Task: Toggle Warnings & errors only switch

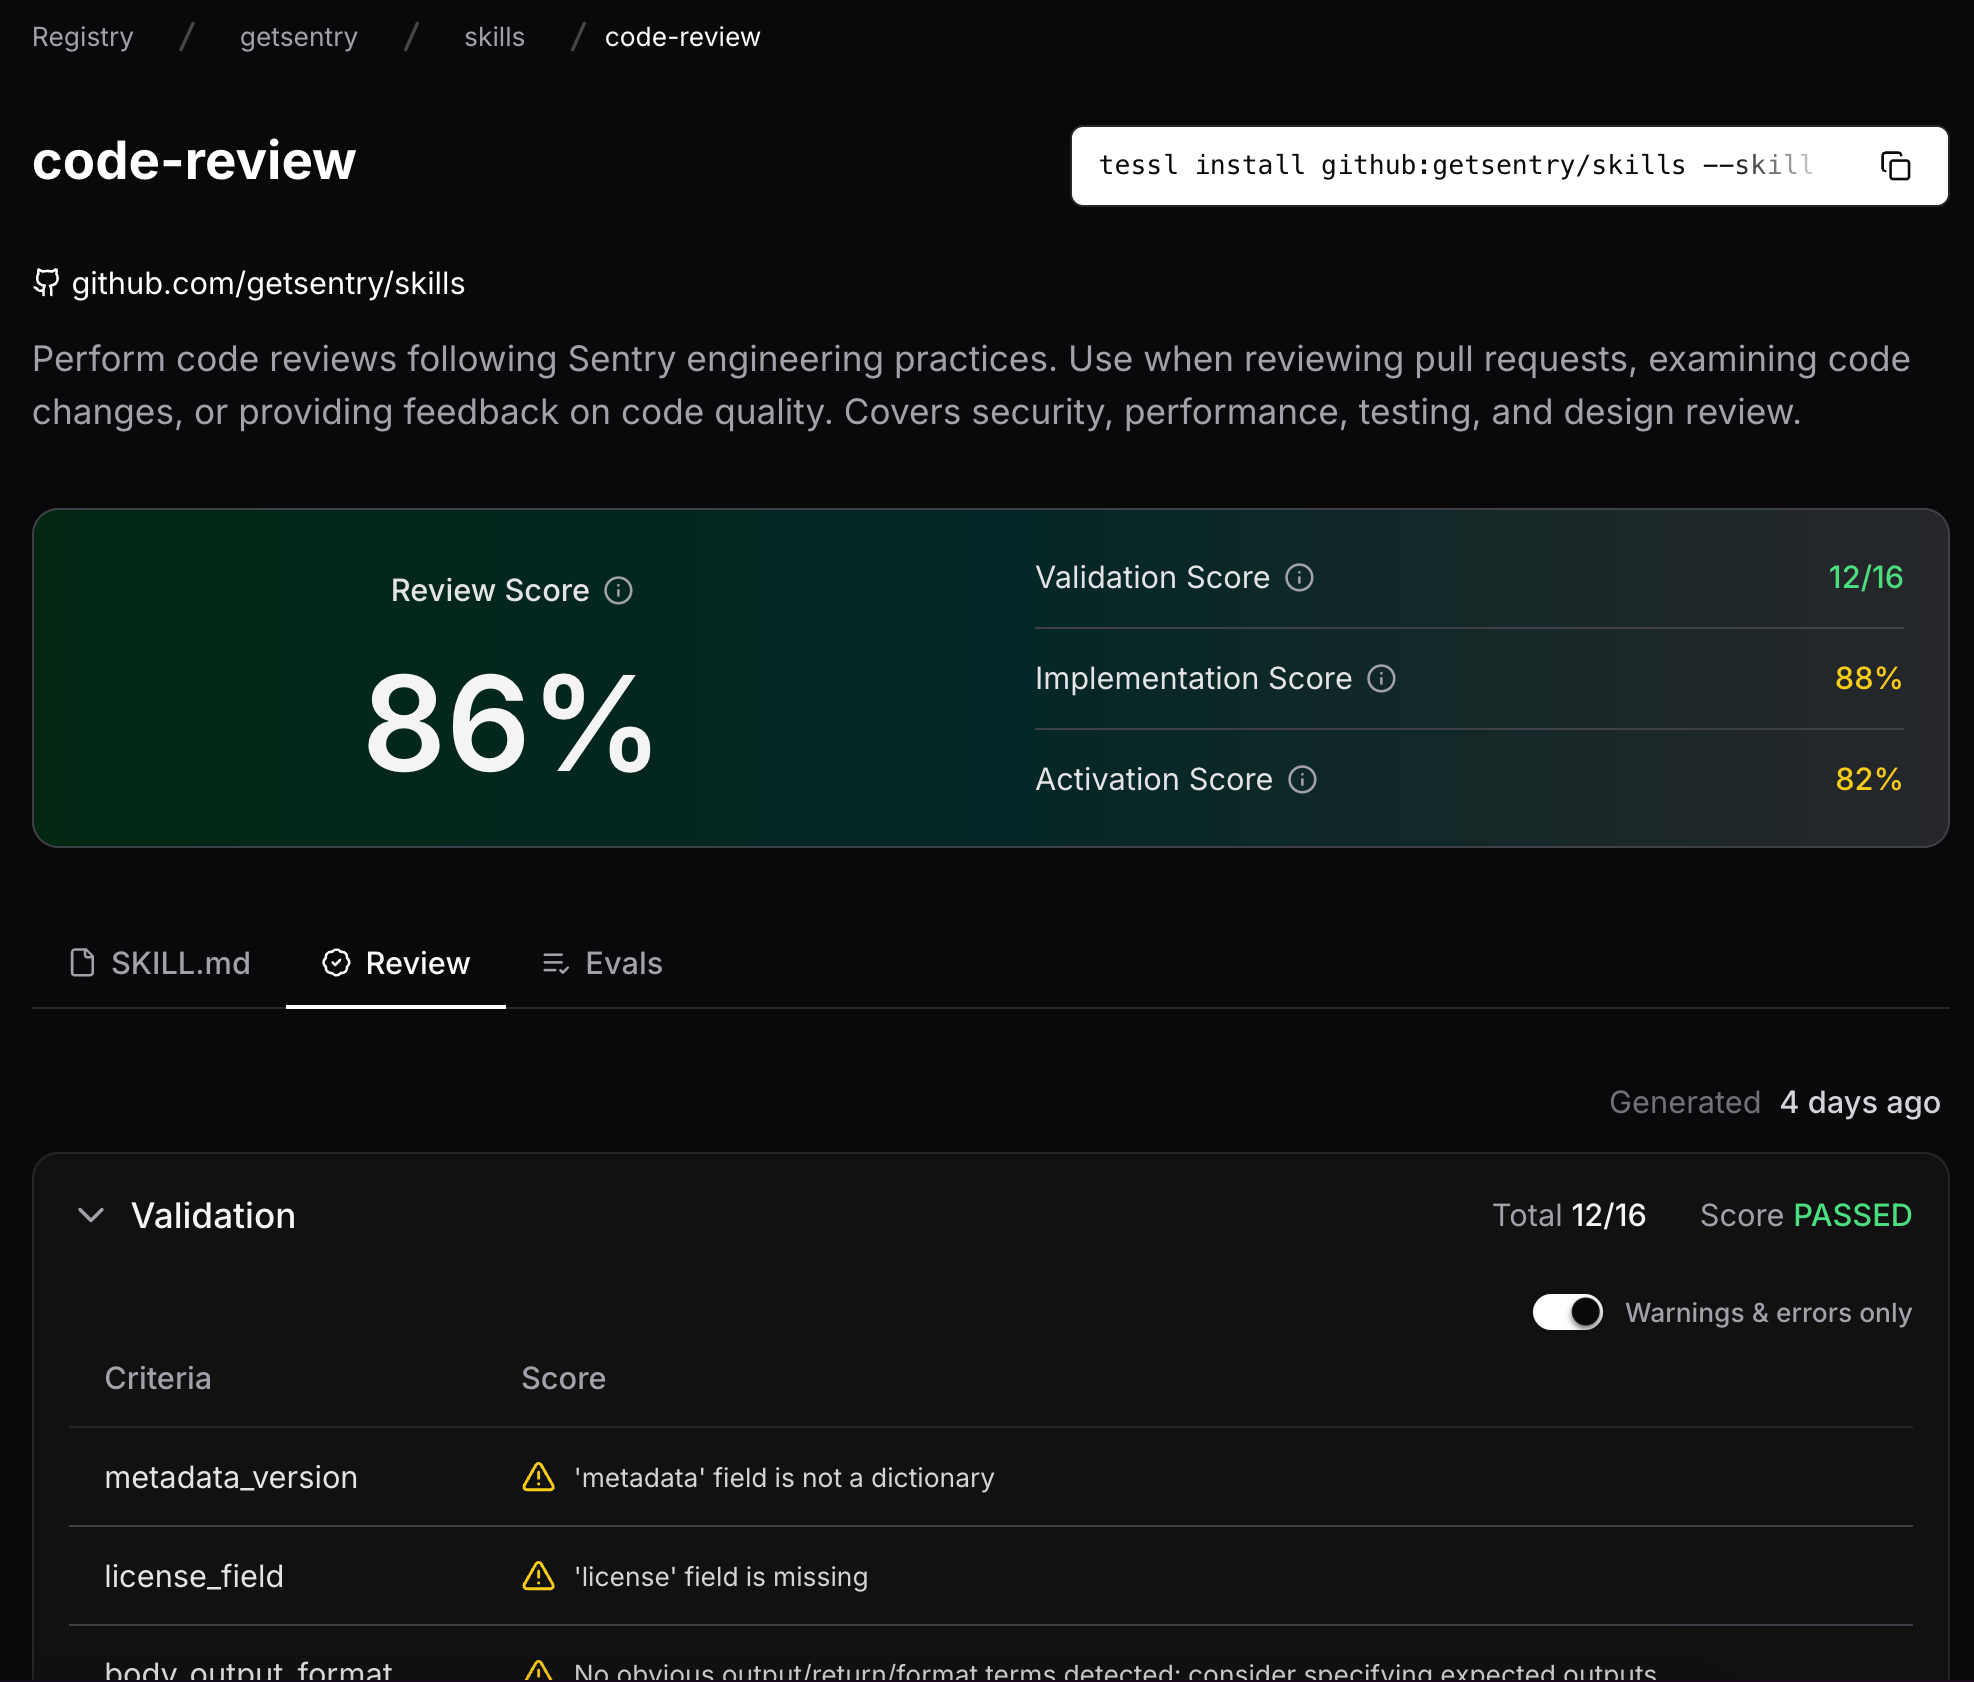Action: (x=1567, y=1312)
